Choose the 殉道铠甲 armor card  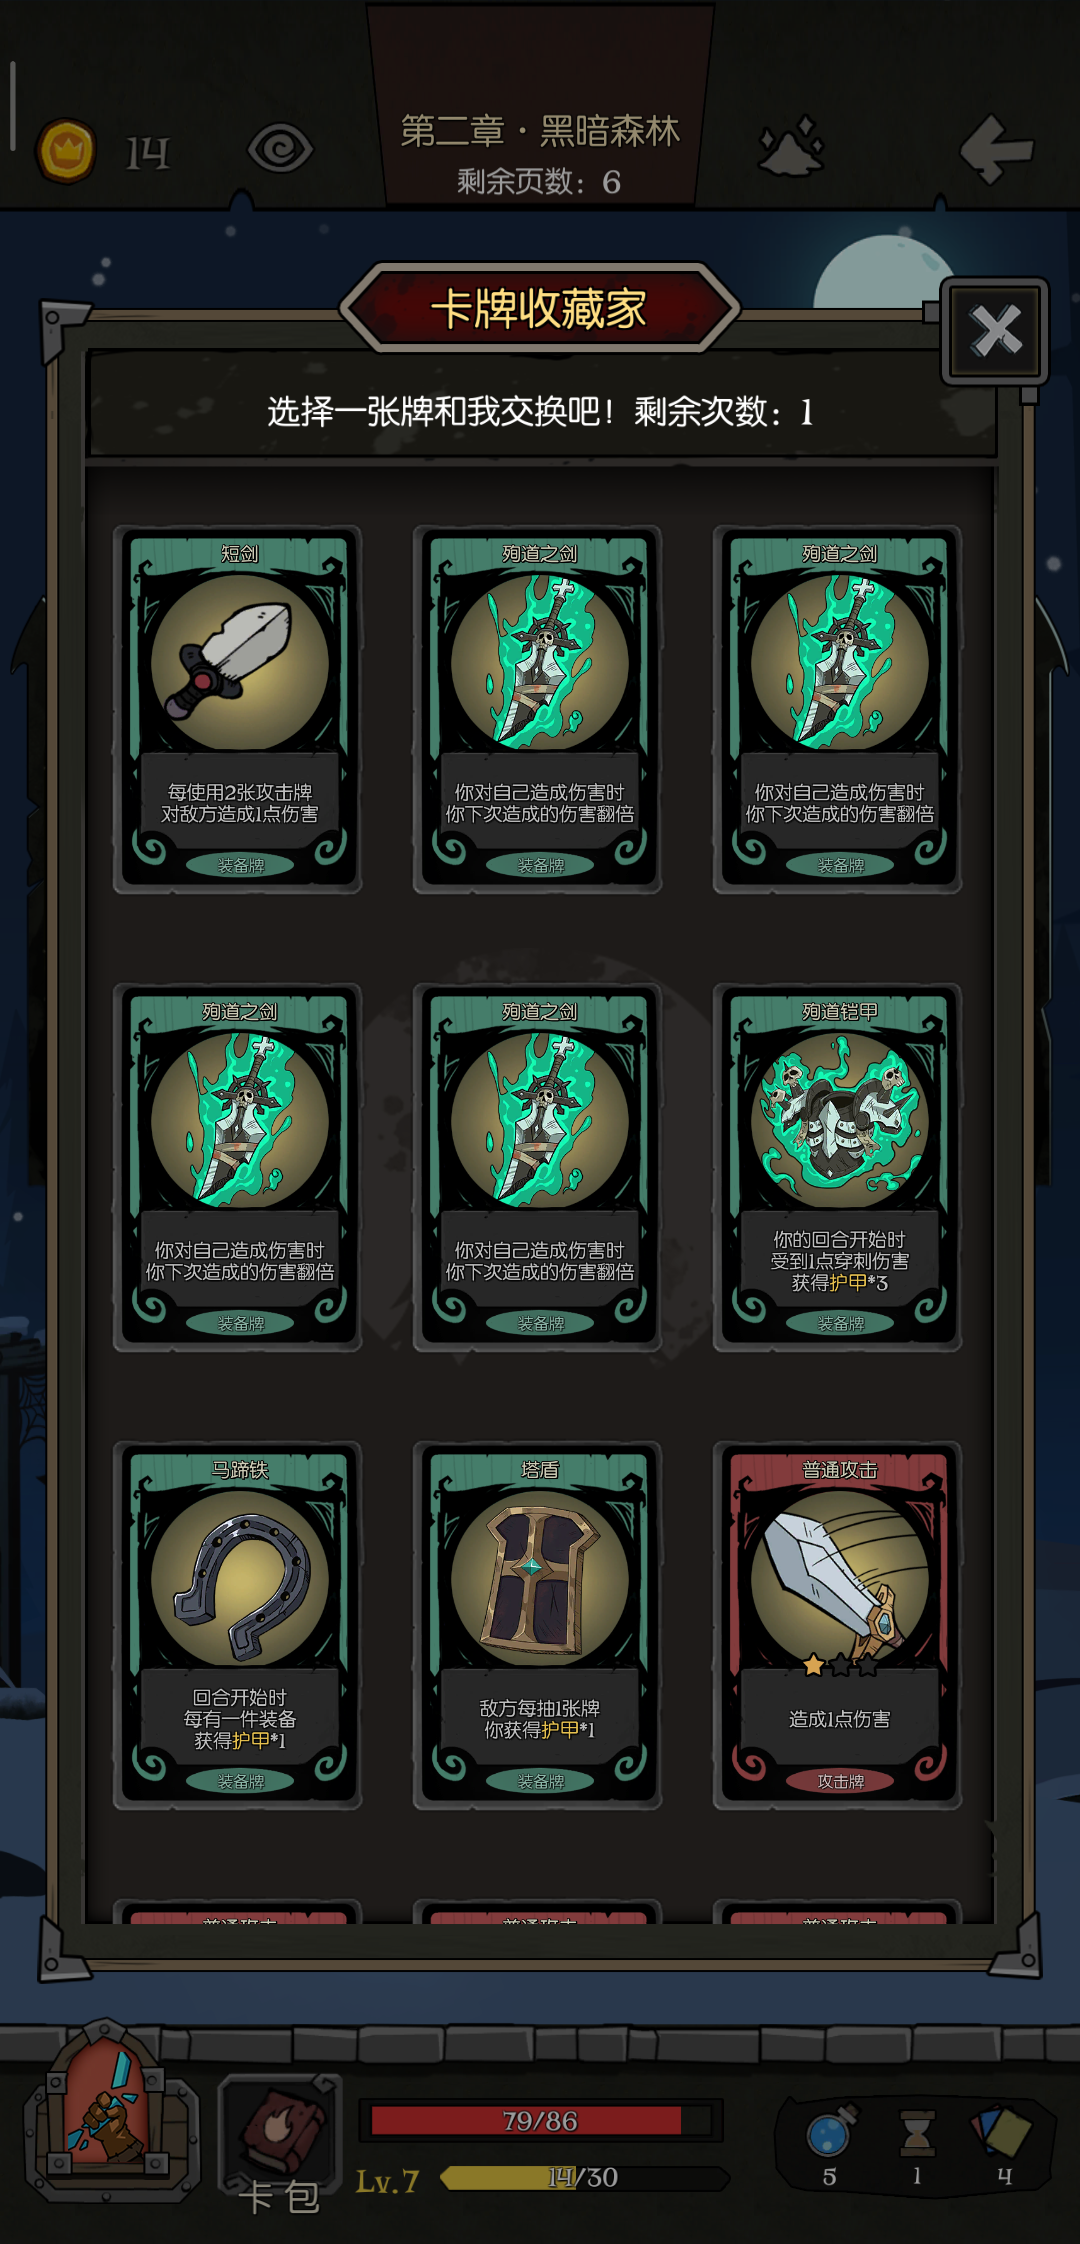838,1167
